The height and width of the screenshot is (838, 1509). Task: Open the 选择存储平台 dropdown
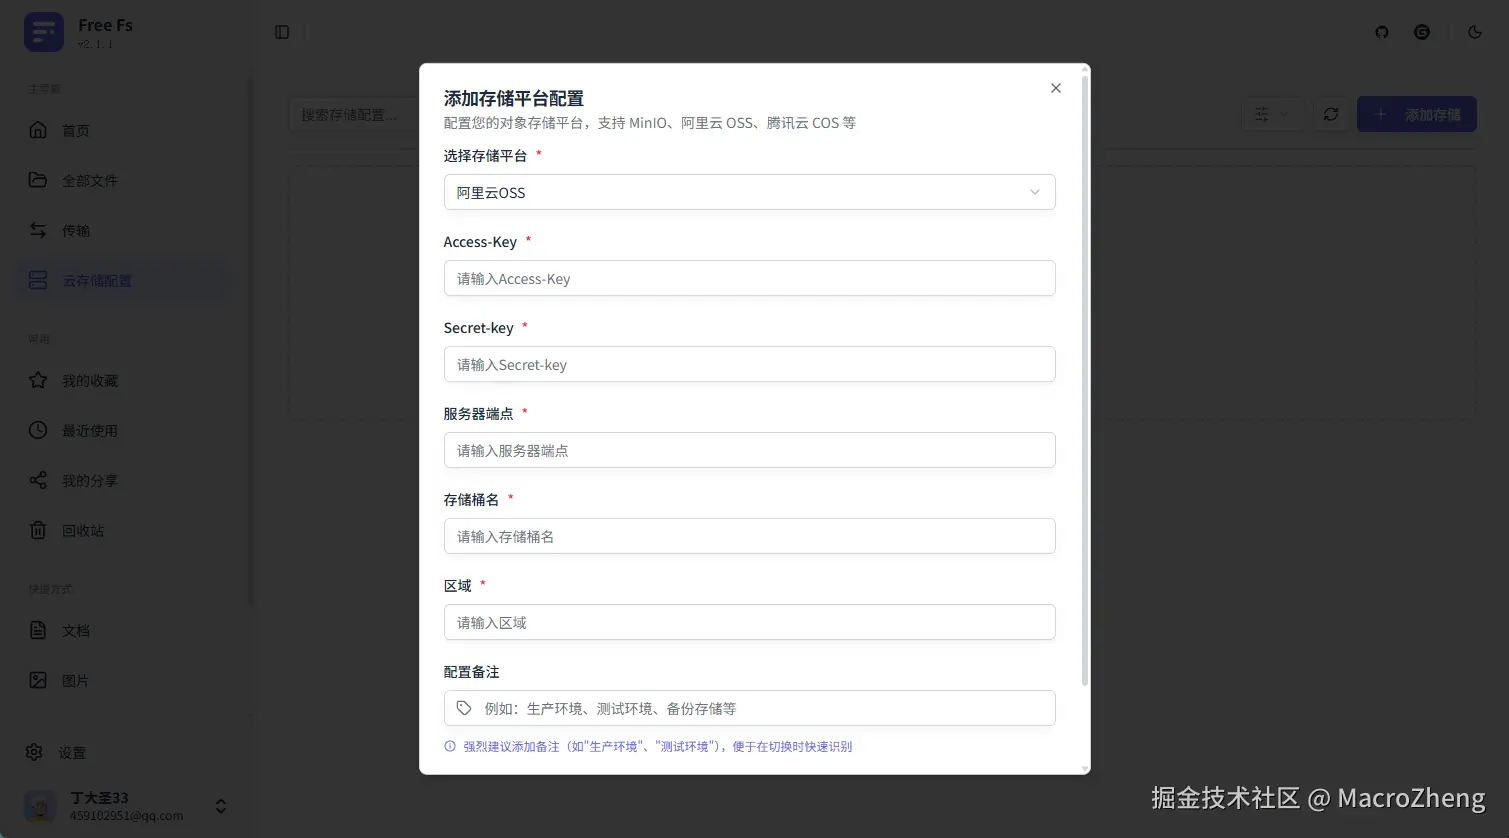click(x=749, y=192)
